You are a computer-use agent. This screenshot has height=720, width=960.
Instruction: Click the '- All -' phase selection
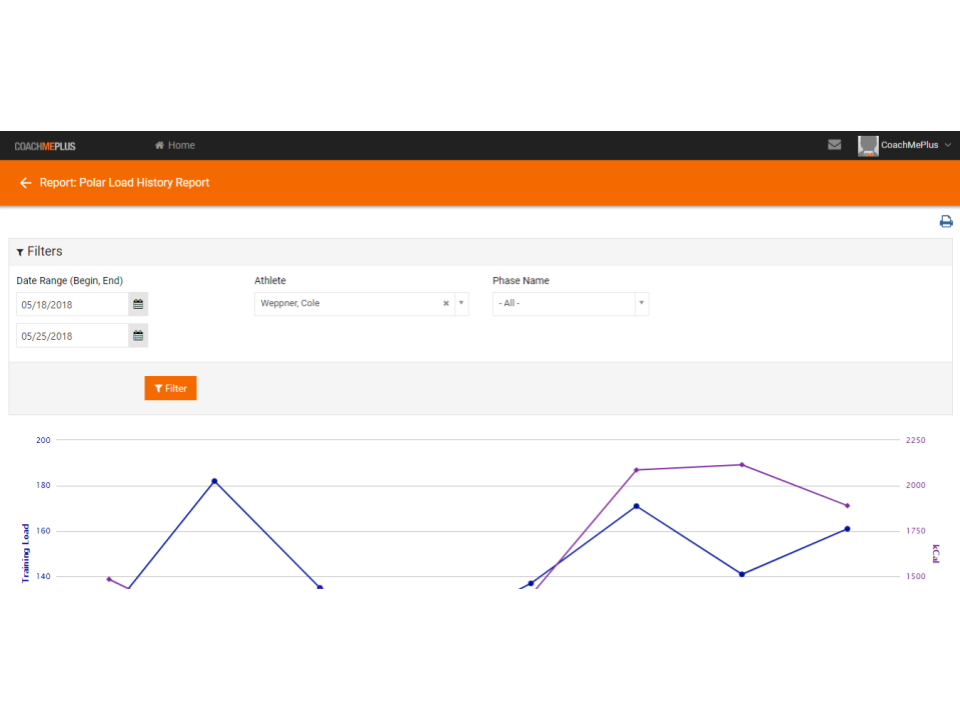coord(564,304)
